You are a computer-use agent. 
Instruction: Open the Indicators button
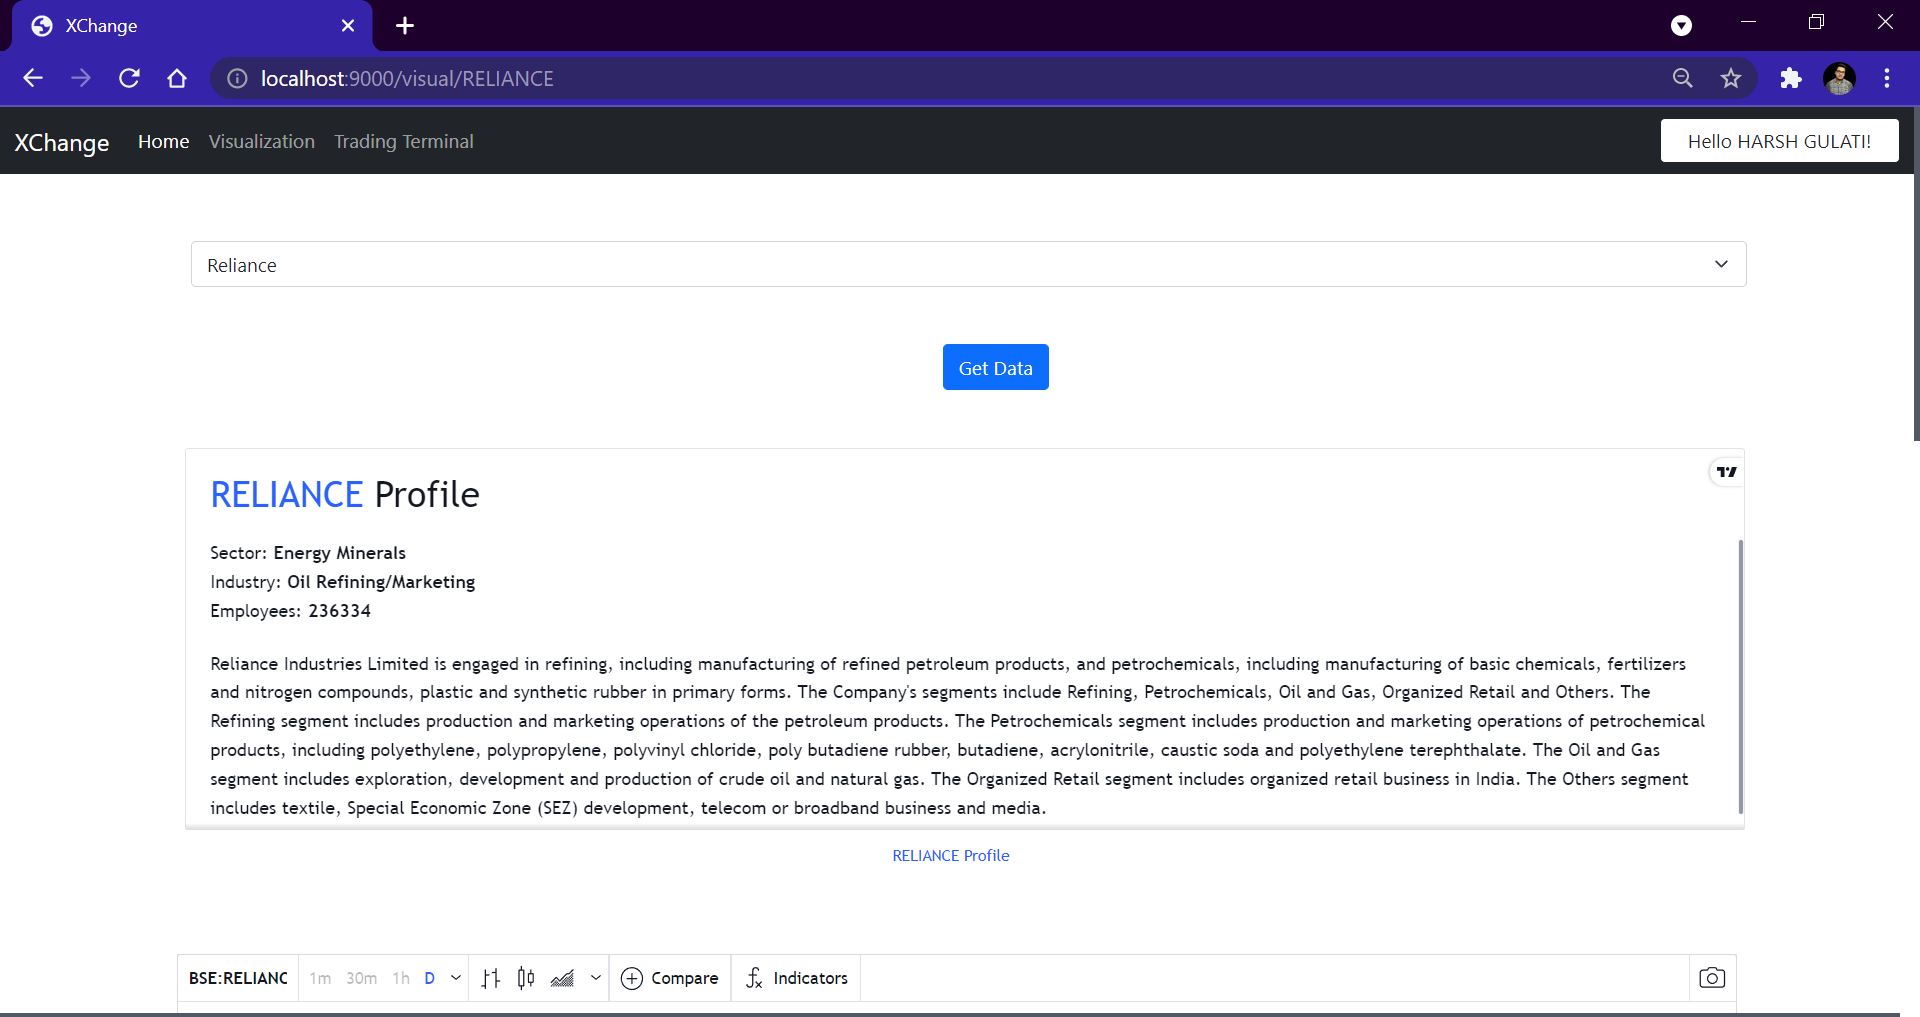797,978
